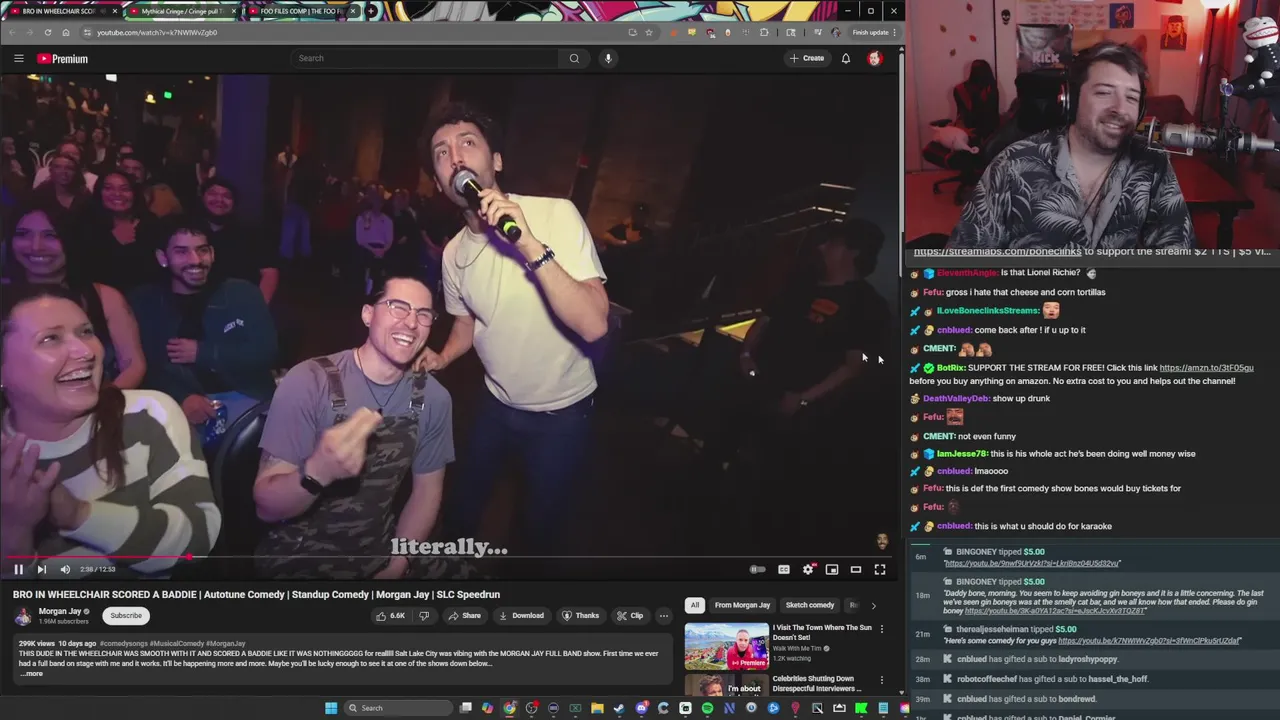1280x720 pixels.
Task: Click the page scrollbar down arrow
Action: tap(900, 692)
